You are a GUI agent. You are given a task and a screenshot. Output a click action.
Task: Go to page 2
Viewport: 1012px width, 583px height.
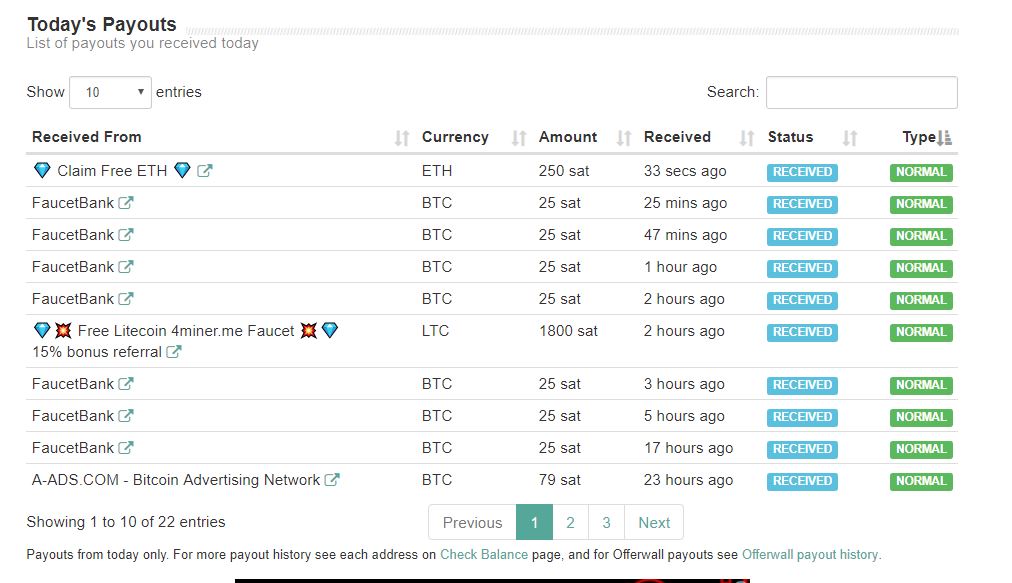click(x=571, y=522)
